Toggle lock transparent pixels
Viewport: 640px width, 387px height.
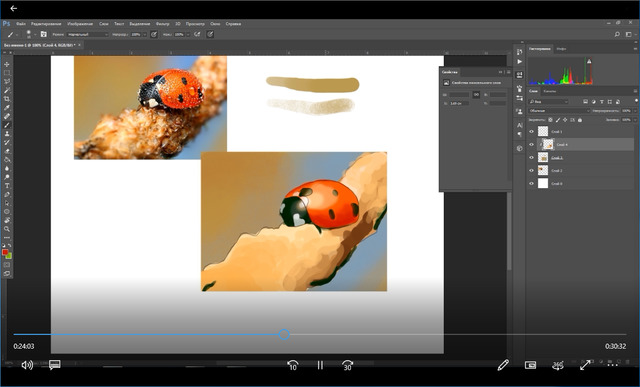[x=550, y=120]
